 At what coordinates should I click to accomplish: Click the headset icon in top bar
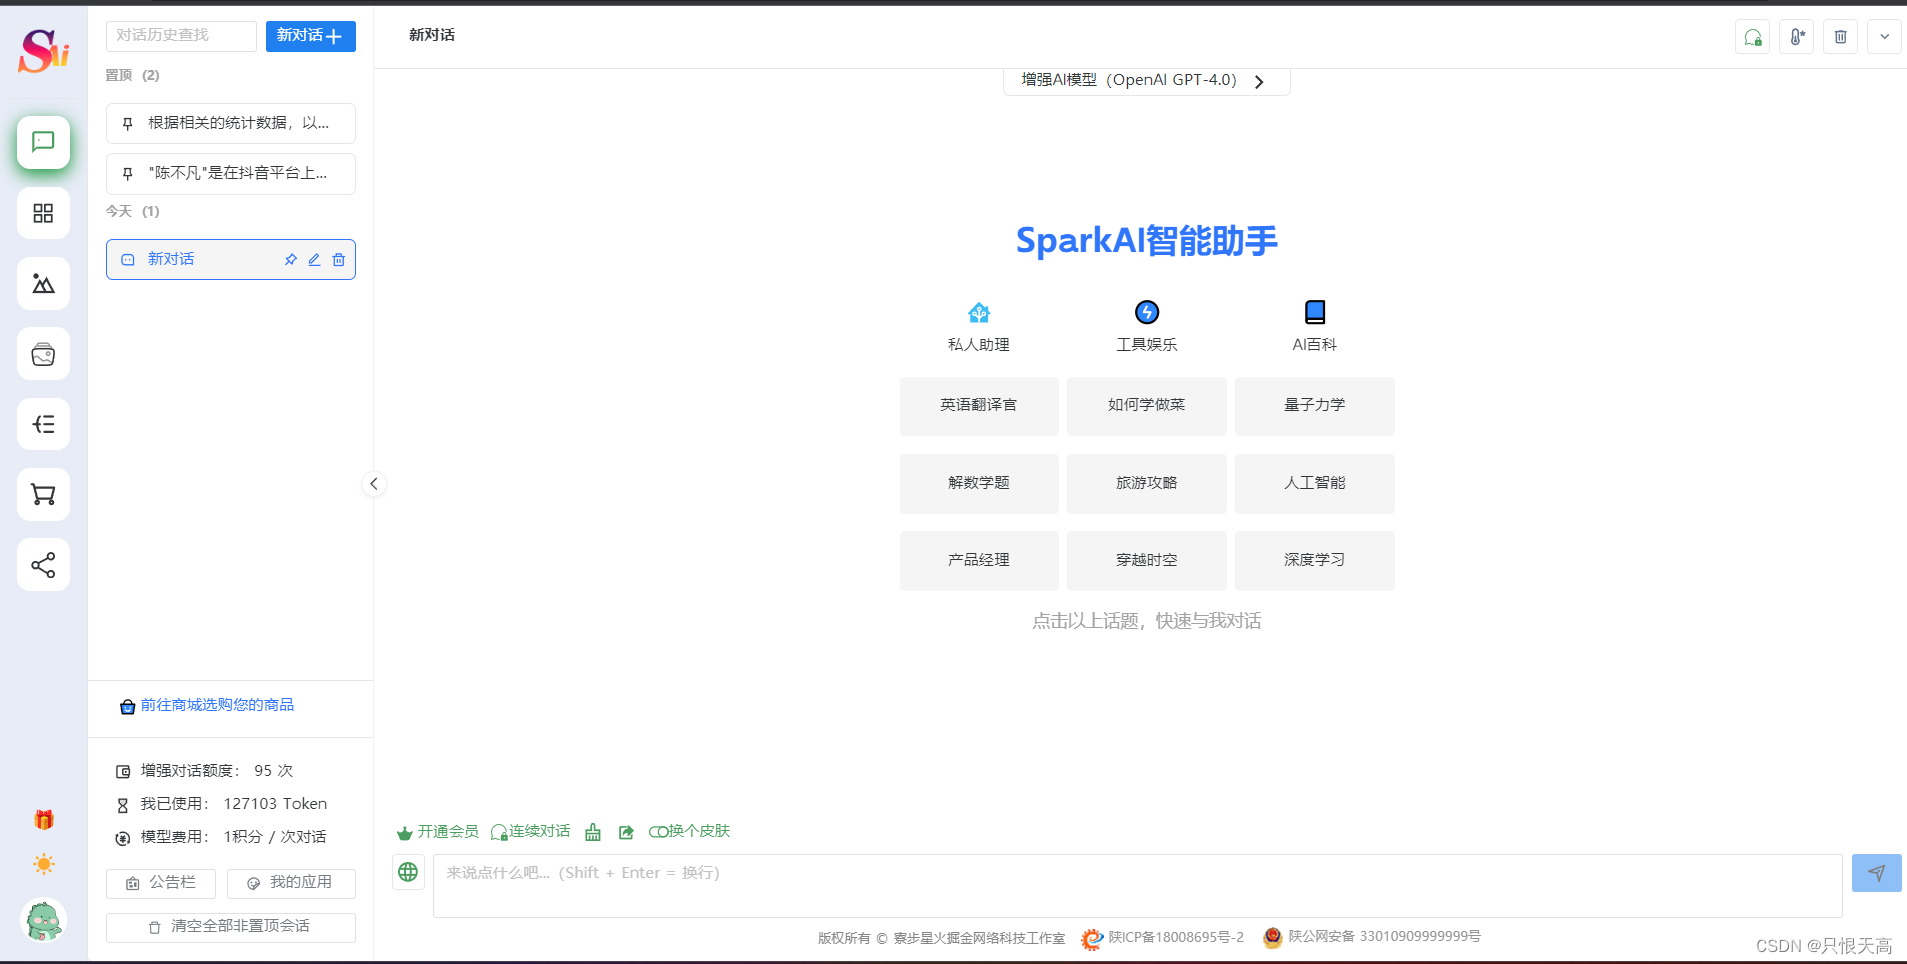coord(1753,37)
